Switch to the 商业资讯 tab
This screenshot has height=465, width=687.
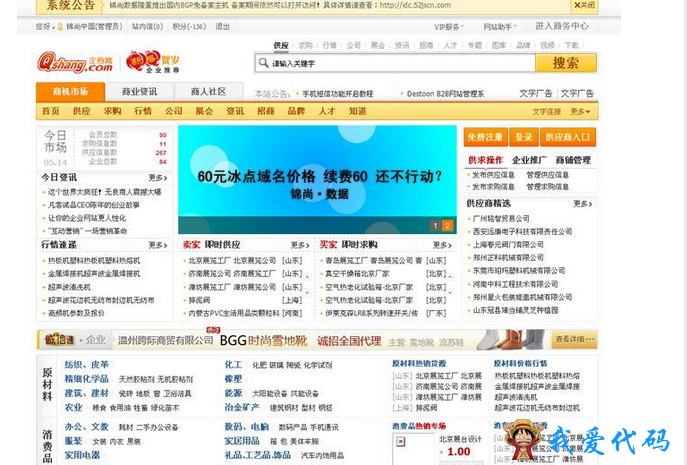tap(139, 92)
